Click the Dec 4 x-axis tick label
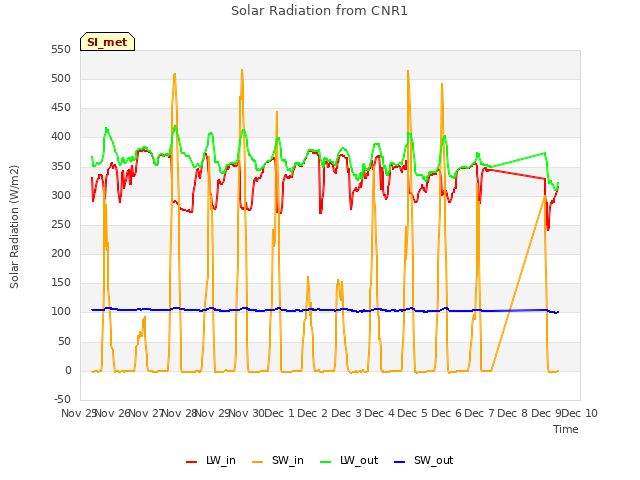This screenshot has width=640, height=480. pyautogui.click(x=379, y=413)
